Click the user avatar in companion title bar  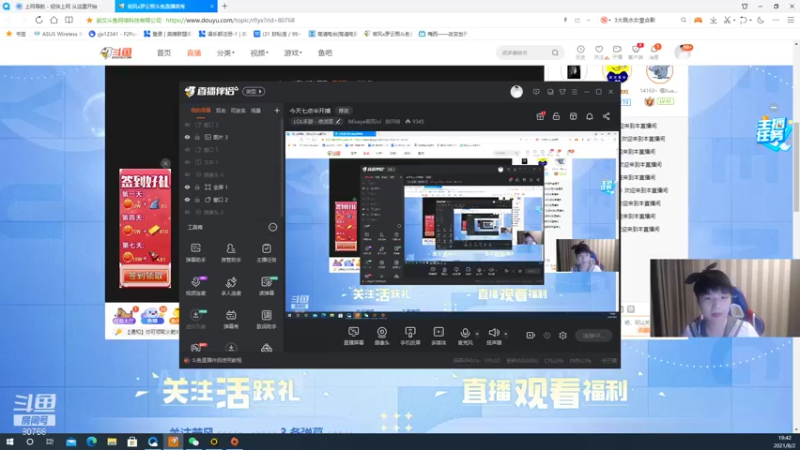click(x=516, y=91)
